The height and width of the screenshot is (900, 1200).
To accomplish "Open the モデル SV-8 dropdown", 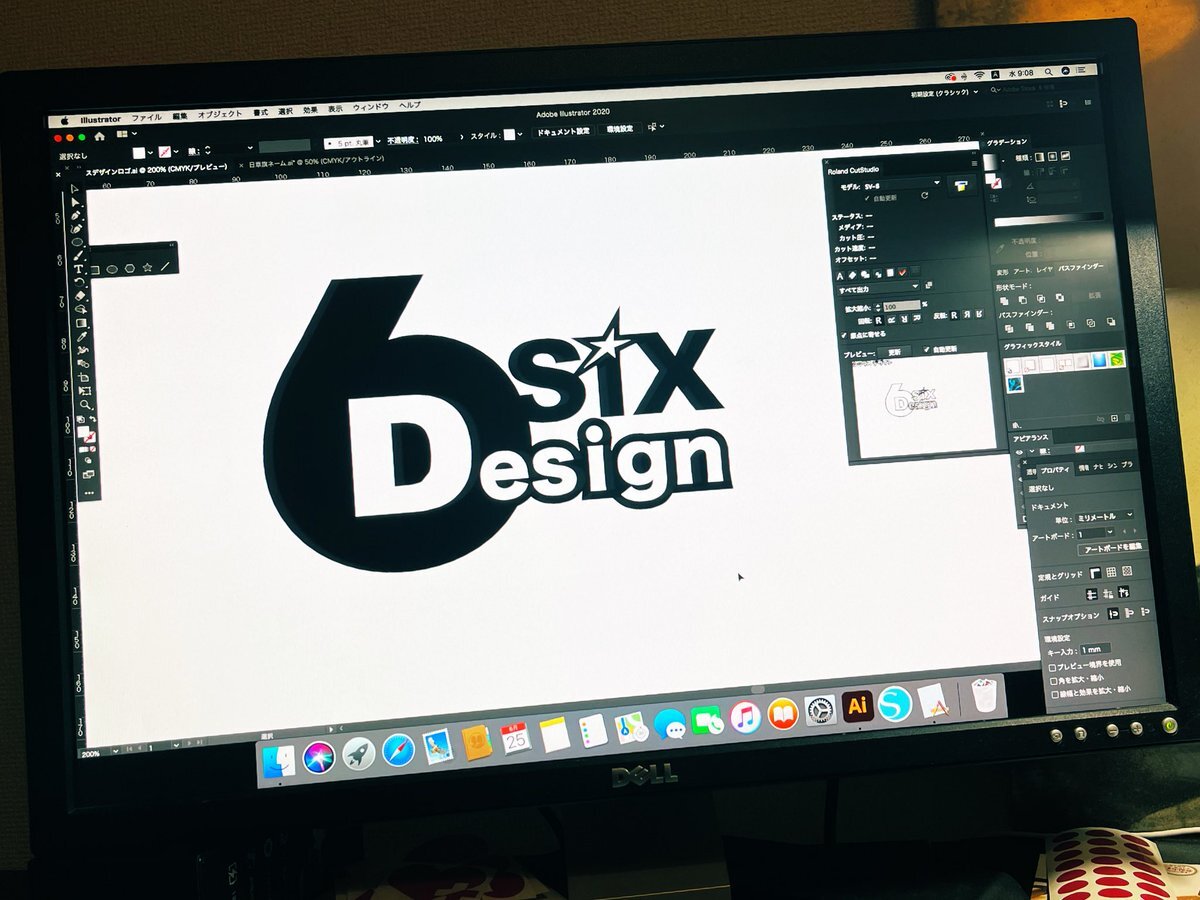I will point(902,183).
